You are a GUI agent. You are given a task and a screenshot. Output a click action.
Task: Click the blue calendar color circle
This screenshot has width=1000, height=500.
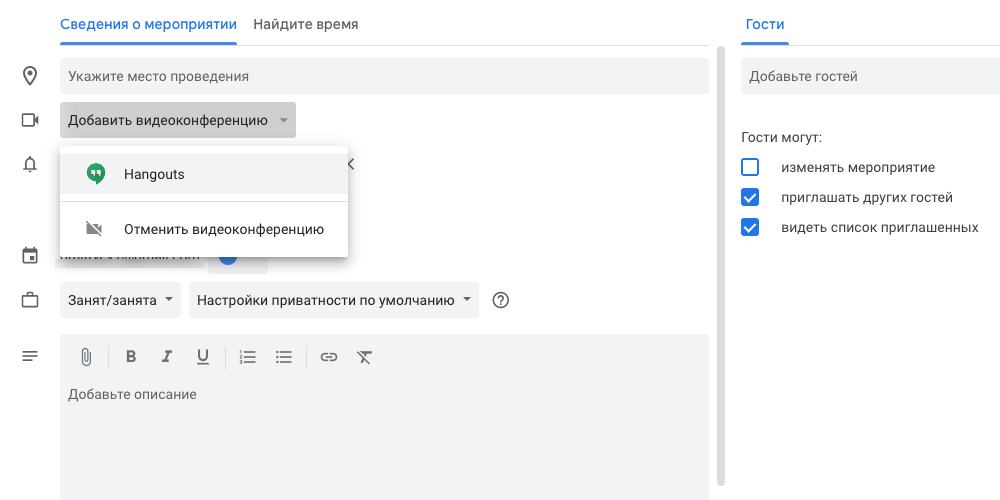(228, 260)
